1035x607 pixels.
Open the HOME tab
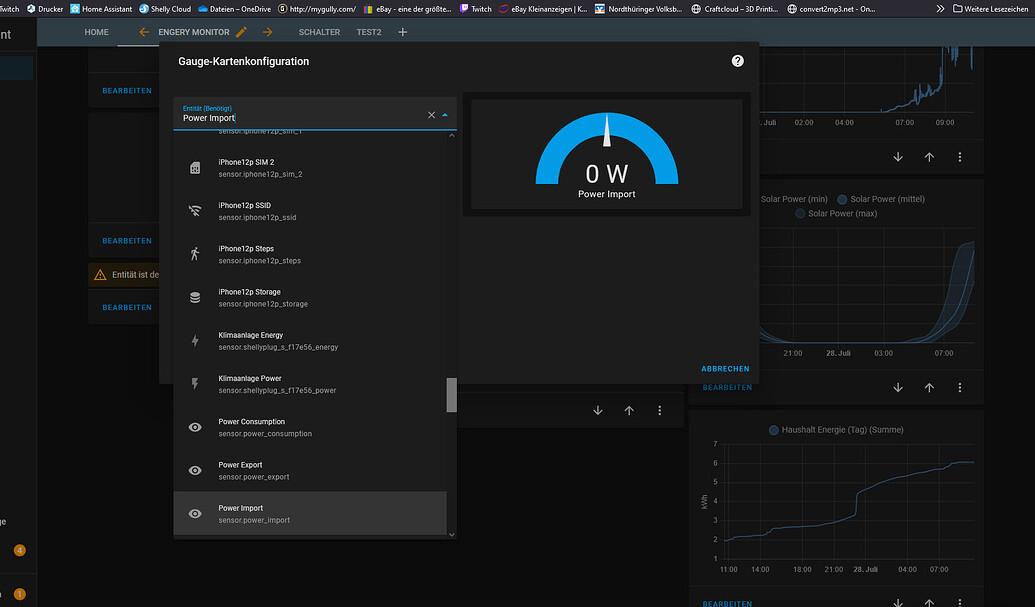tap(97, 32)
